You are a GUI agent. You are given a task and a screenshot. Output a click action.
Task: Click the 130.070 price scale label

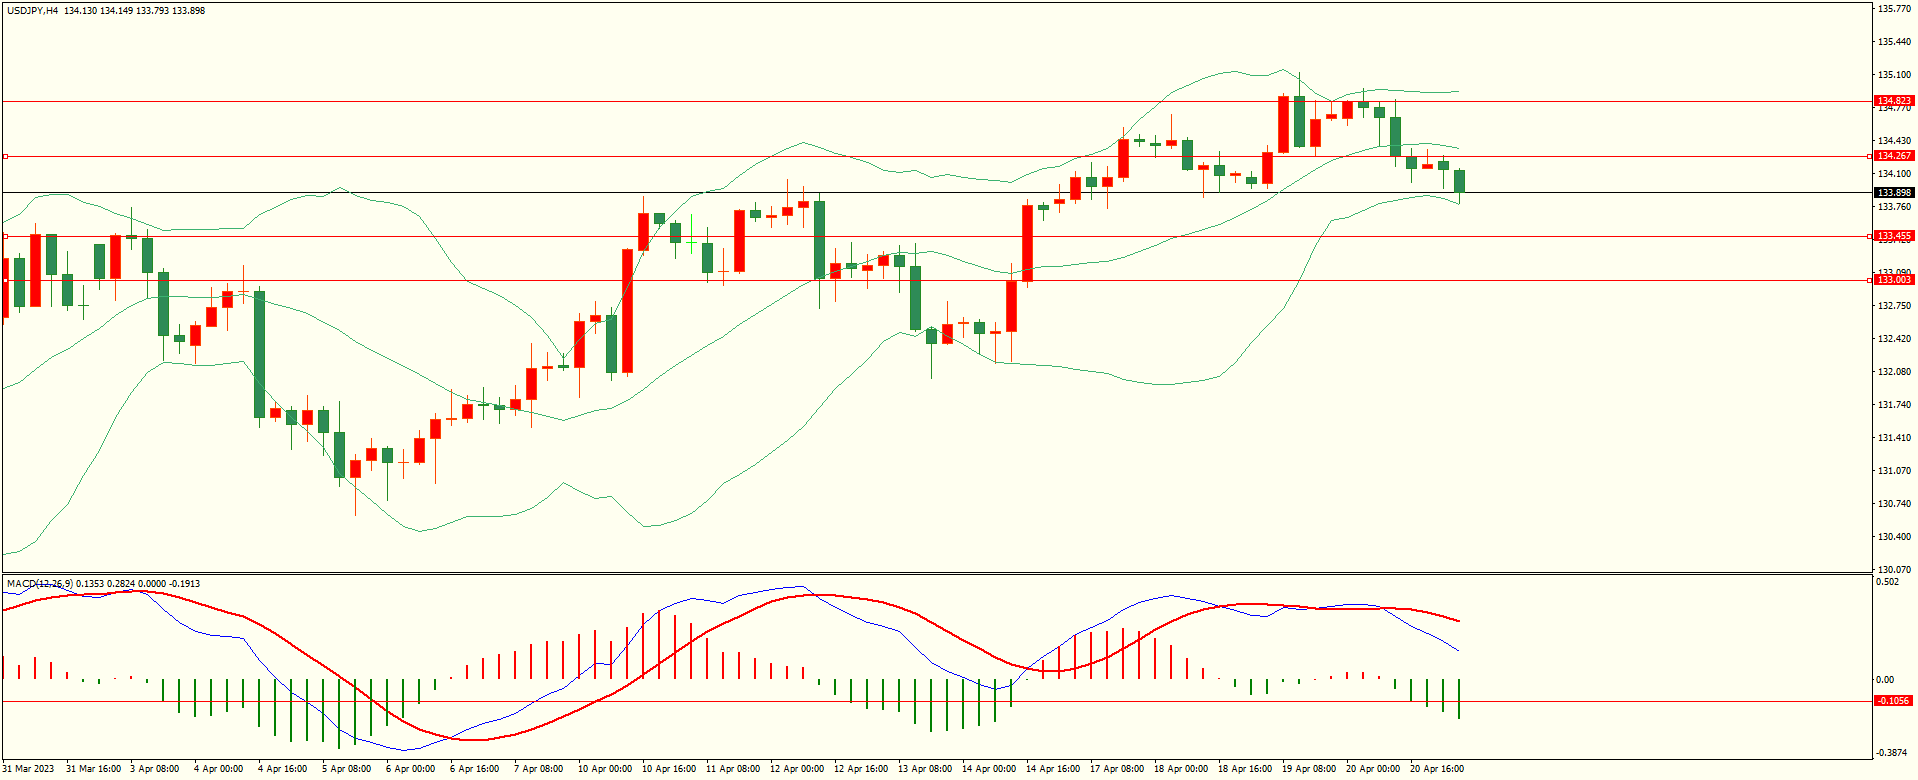1894,570
